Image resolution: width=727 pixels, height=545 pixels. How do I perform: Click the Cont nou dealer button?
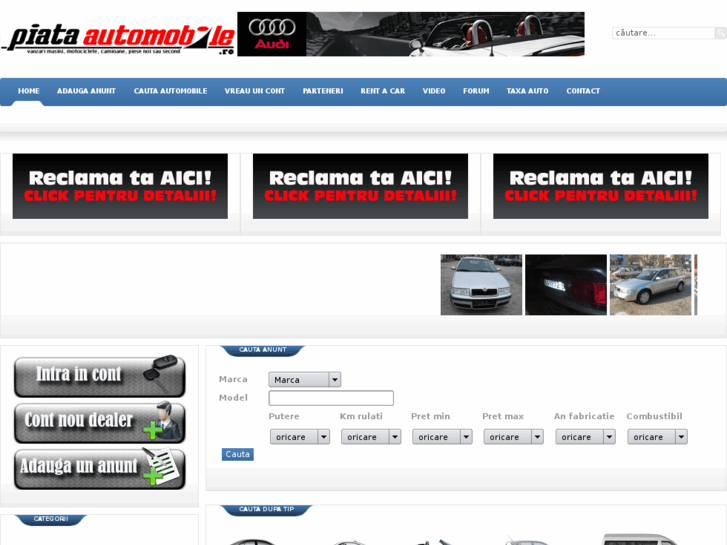pos(100,423)
